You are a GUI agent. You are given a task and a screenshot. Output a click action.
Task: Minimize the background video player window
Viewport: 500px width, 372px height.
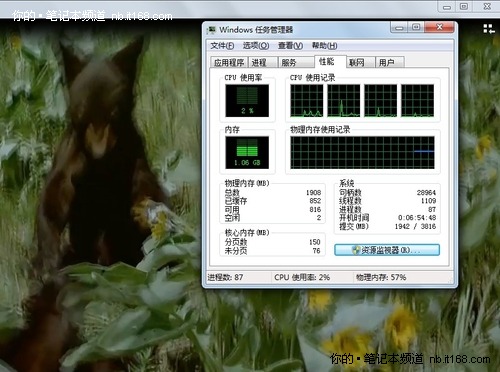tap(447, 7)
